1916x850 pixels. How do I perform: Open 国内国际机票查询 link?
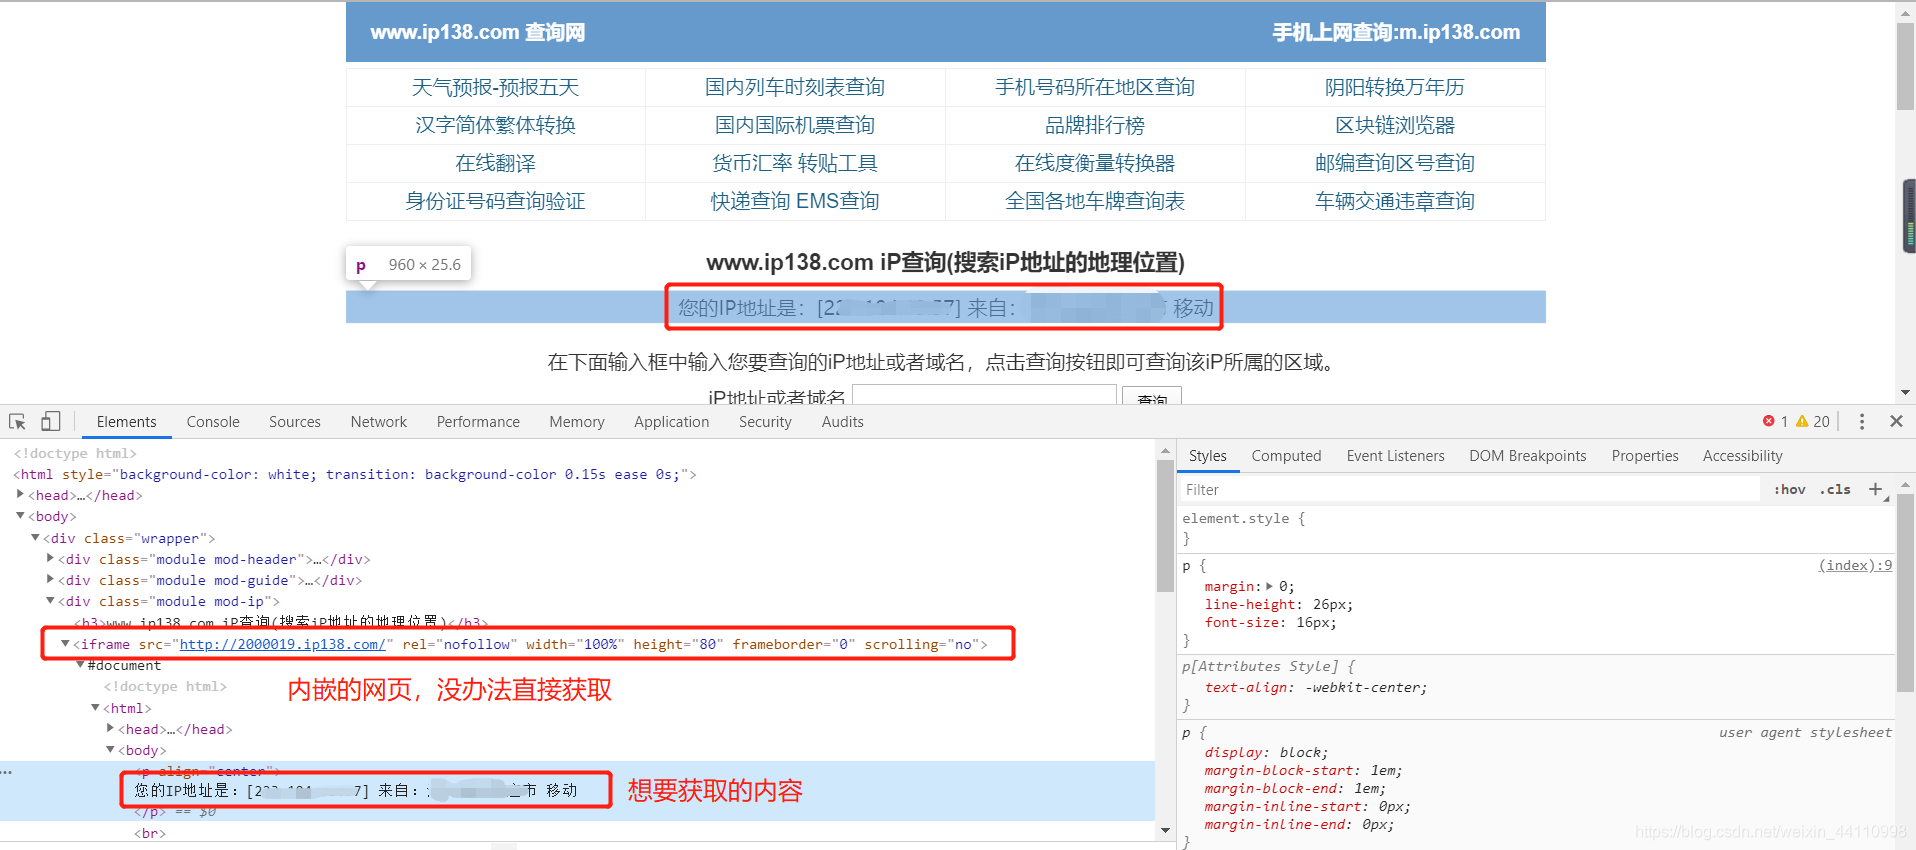[795, 125]
